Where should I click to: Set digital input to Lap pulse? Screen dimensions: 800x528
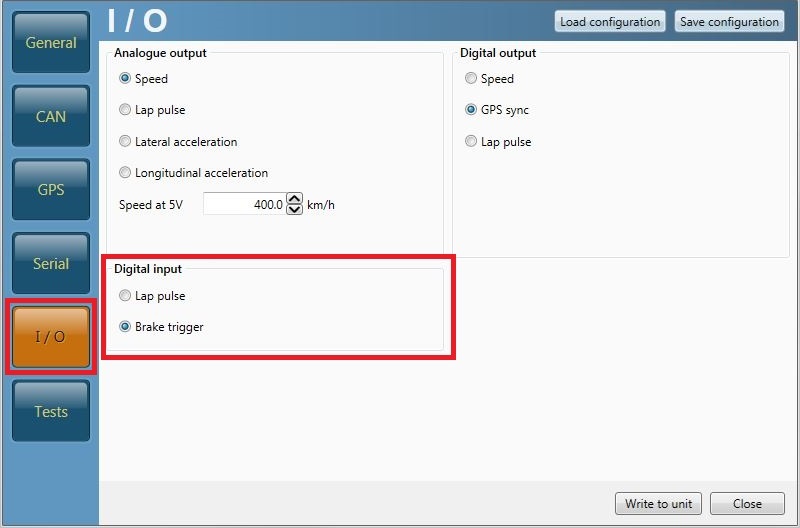[x=125, y=296]
